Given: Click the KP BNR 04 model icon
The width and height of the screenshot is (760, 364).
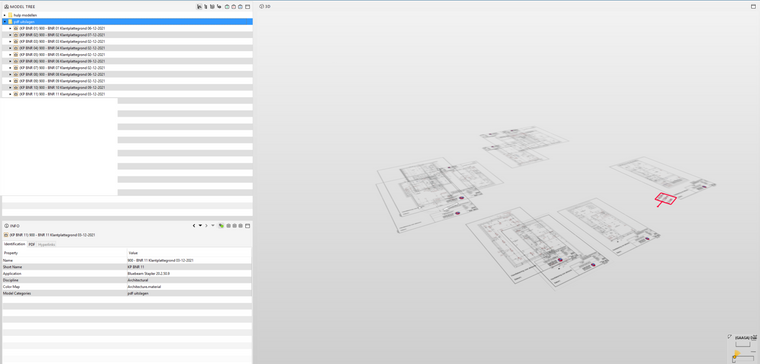Looking at the screenshot, I should pyautogui.click(x=16, y=48).
